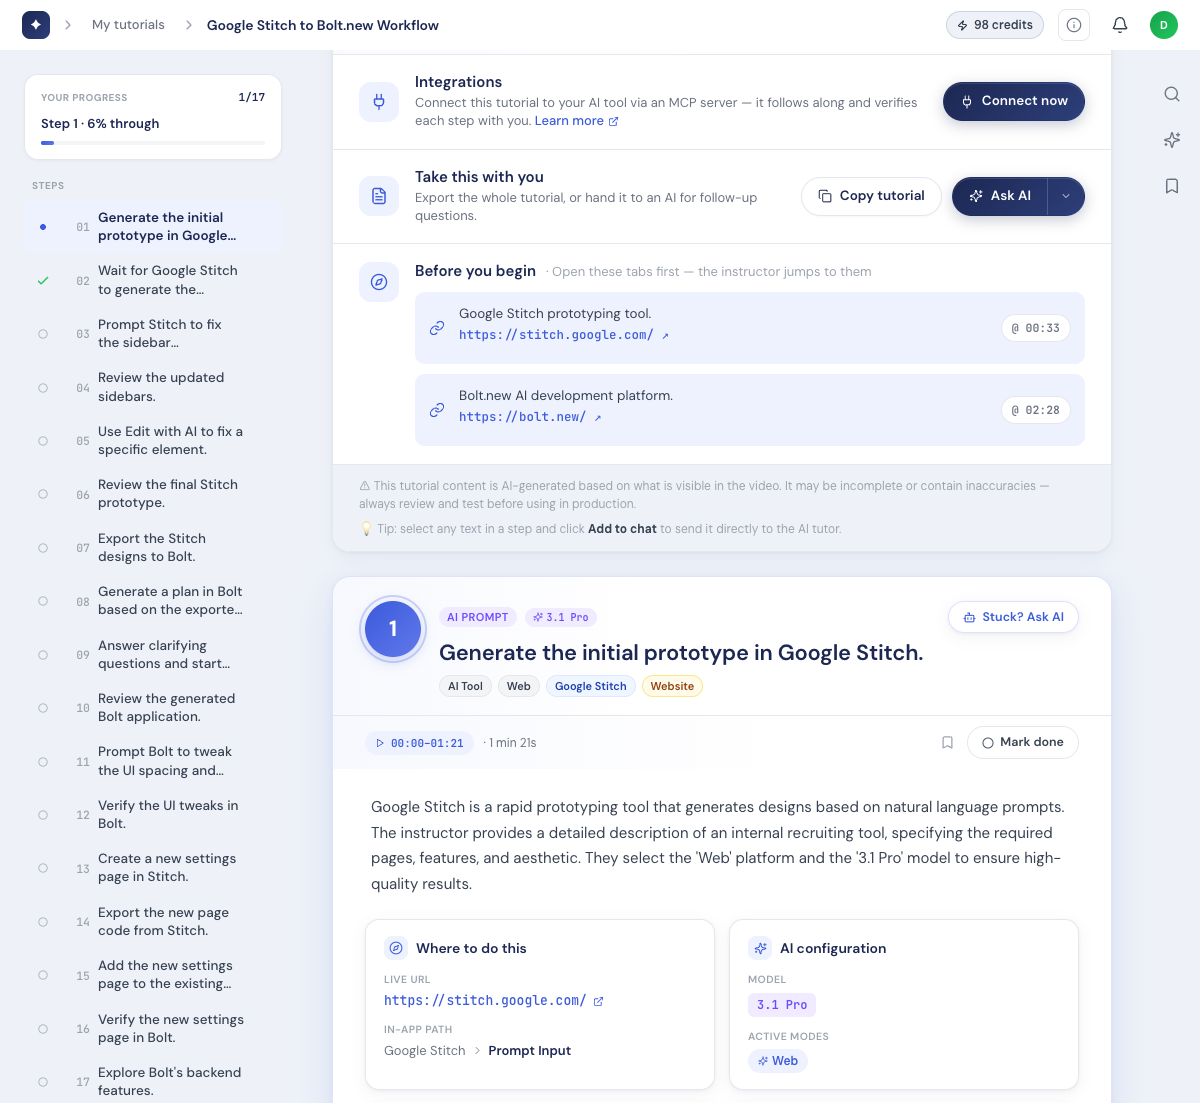Open the bookmarks icon in right rail

point(1172,186)
